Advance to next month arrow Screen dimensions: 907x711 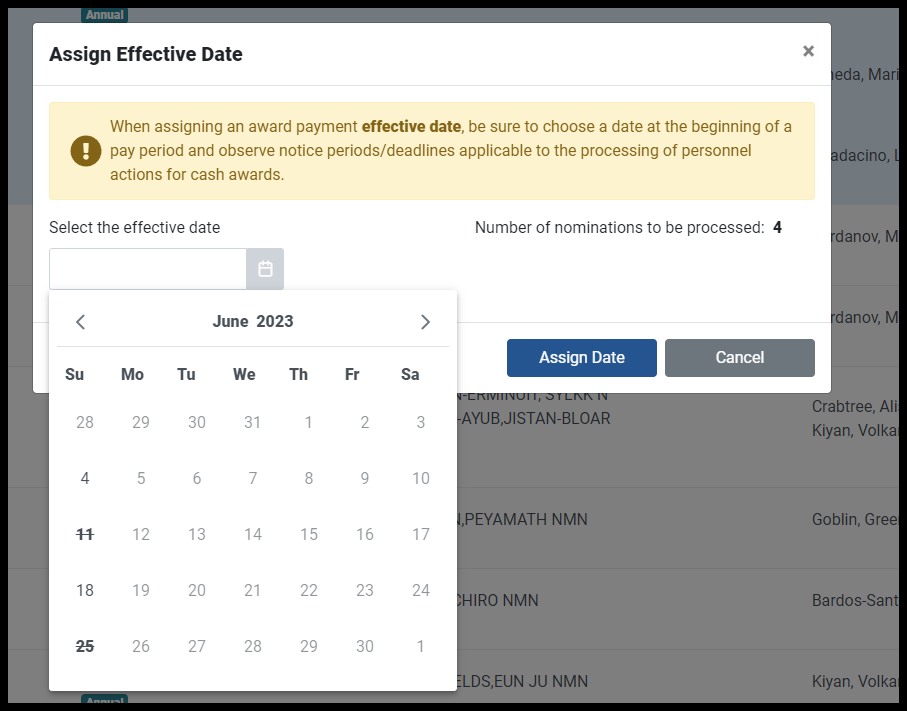pyautogui.click(x=425, y=322)
